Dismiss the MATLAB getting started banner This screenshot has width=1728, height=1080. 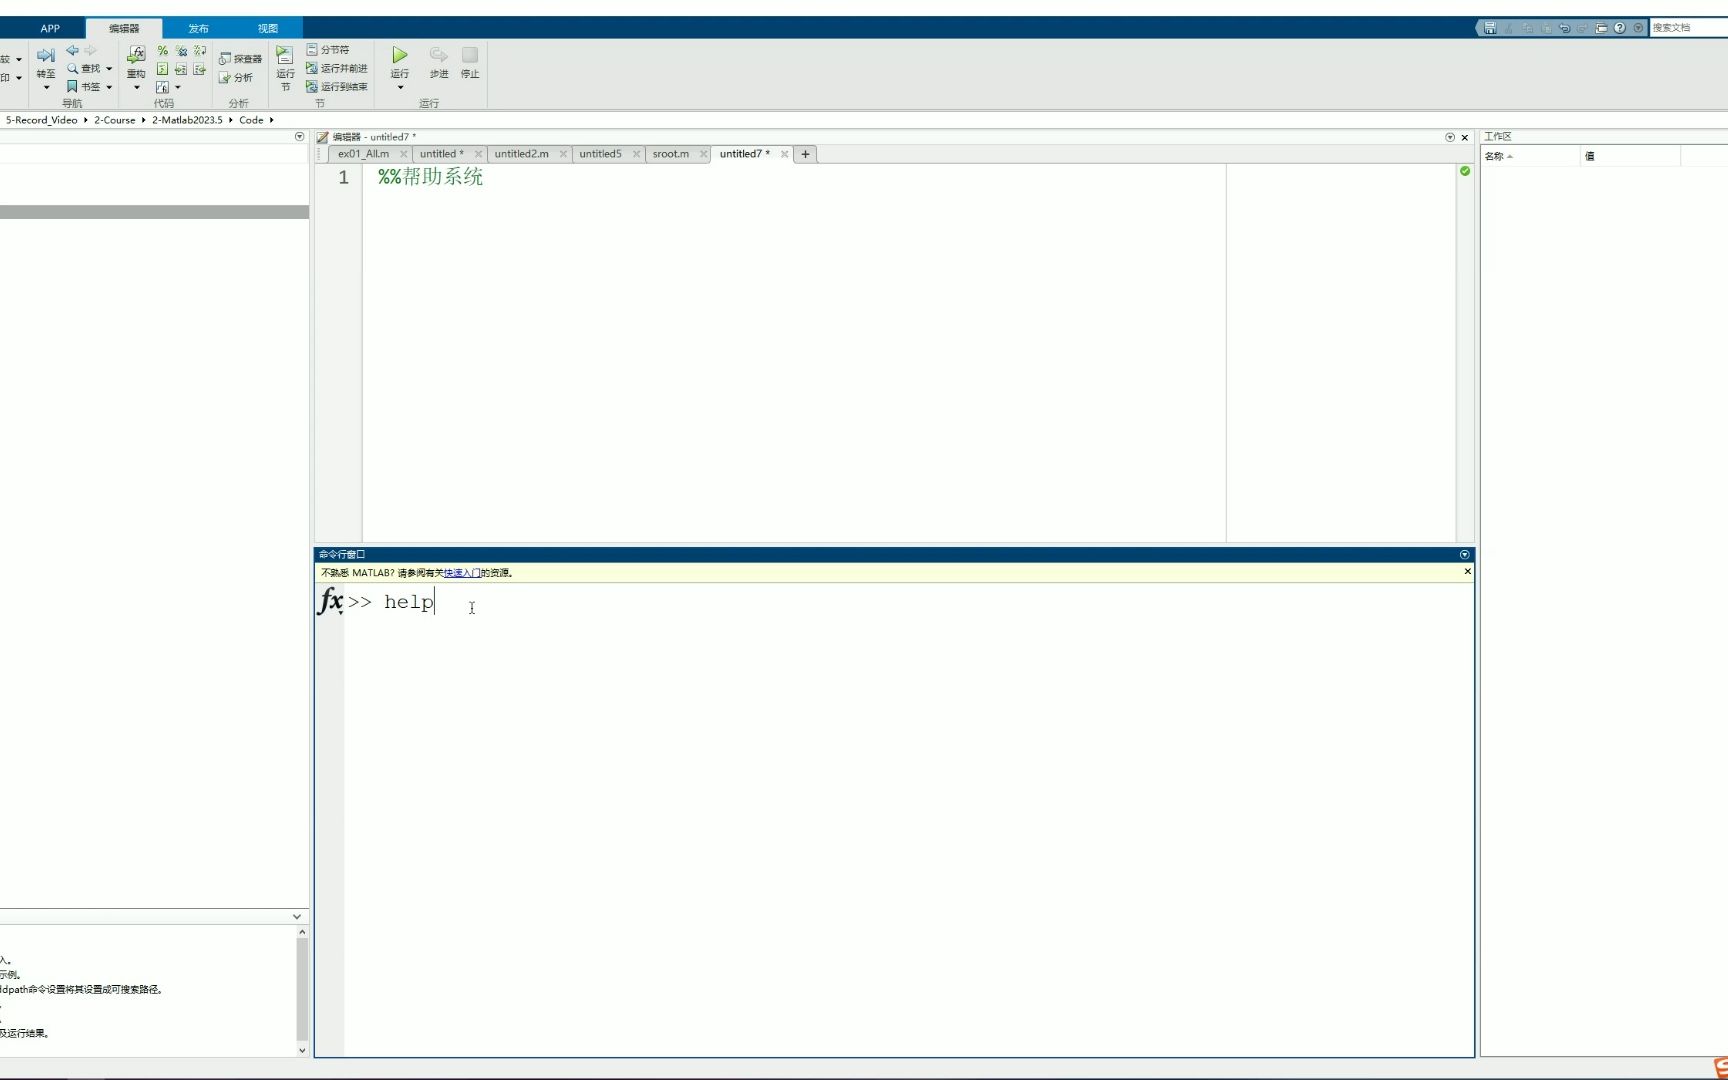tap(1467, 572)
